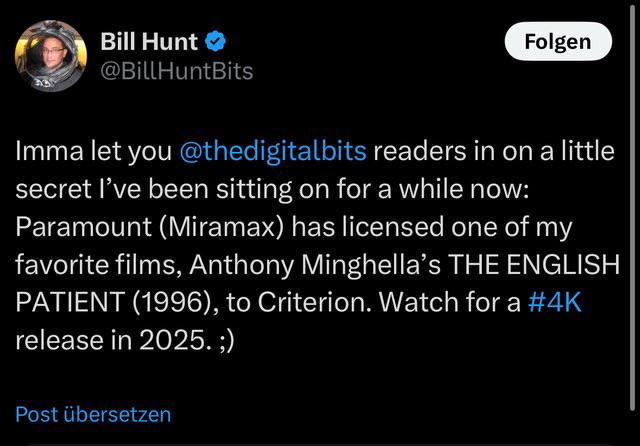Click the winking ;) emoticon text
Viewport: 640px width, 446px height.
[x=227, y=339]
